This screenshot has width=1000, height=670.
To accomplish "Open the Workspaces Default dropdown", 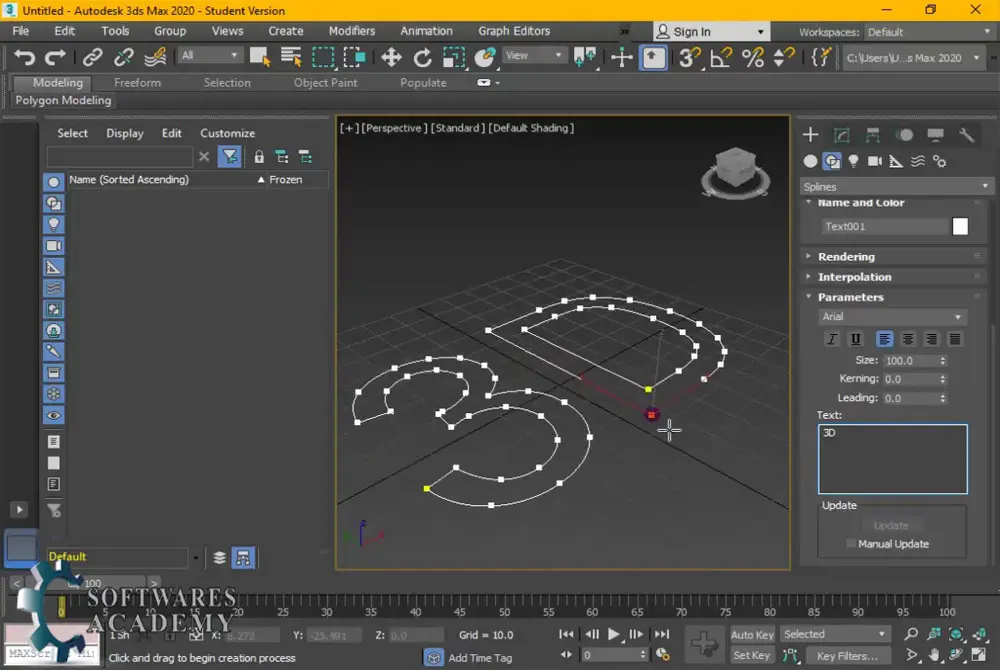I will coord(929,32).
